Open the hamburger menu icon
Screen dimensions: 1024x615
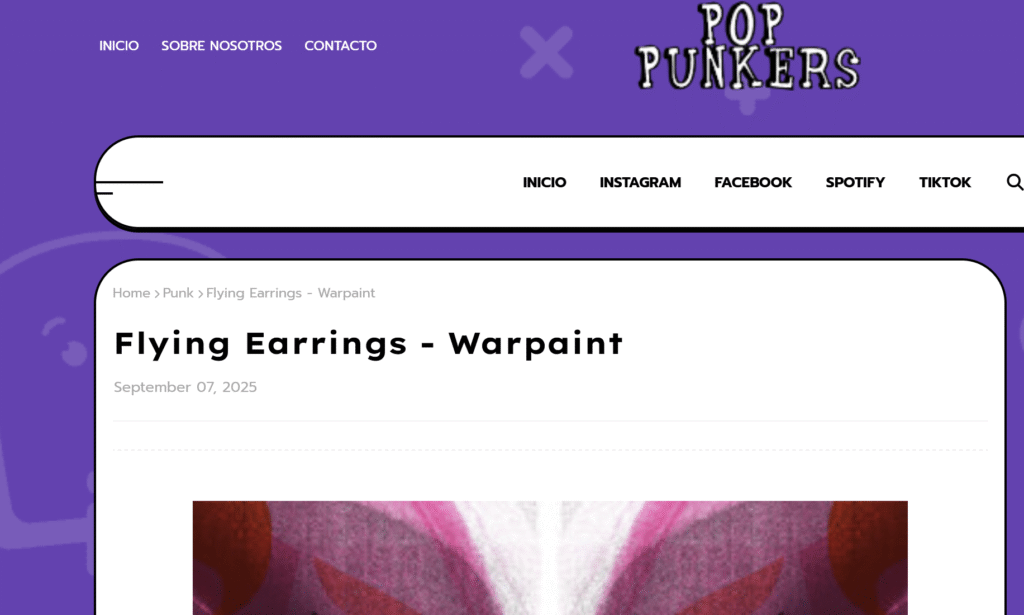click(x=129, y=187)
